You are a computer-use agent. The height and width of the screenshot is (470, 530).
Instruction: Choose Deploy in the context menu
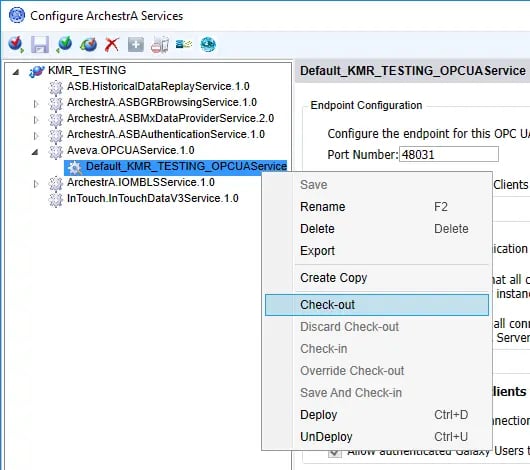(377, 415)
